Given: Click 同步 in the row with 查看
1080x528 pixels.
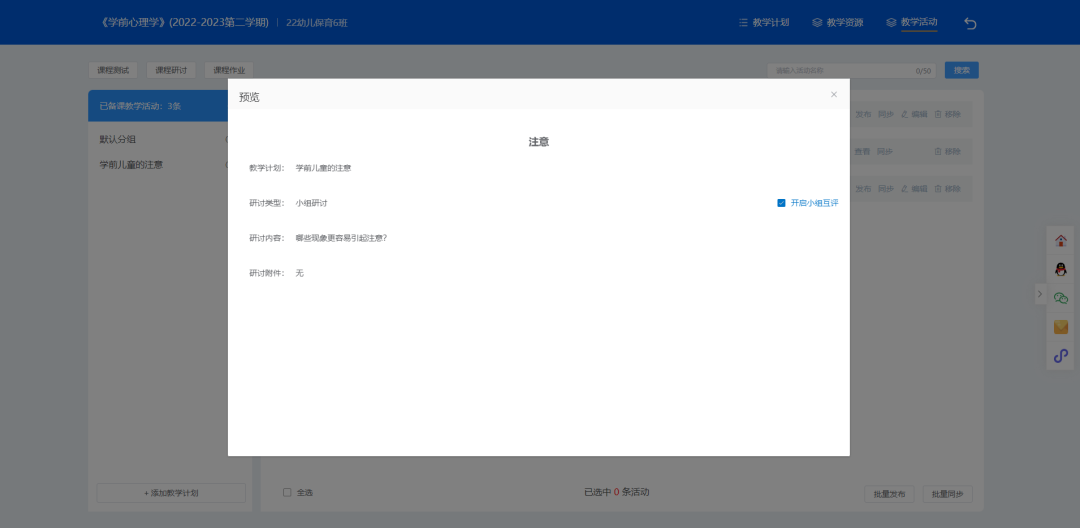Looking at the screenshot, I should (885, 151).
